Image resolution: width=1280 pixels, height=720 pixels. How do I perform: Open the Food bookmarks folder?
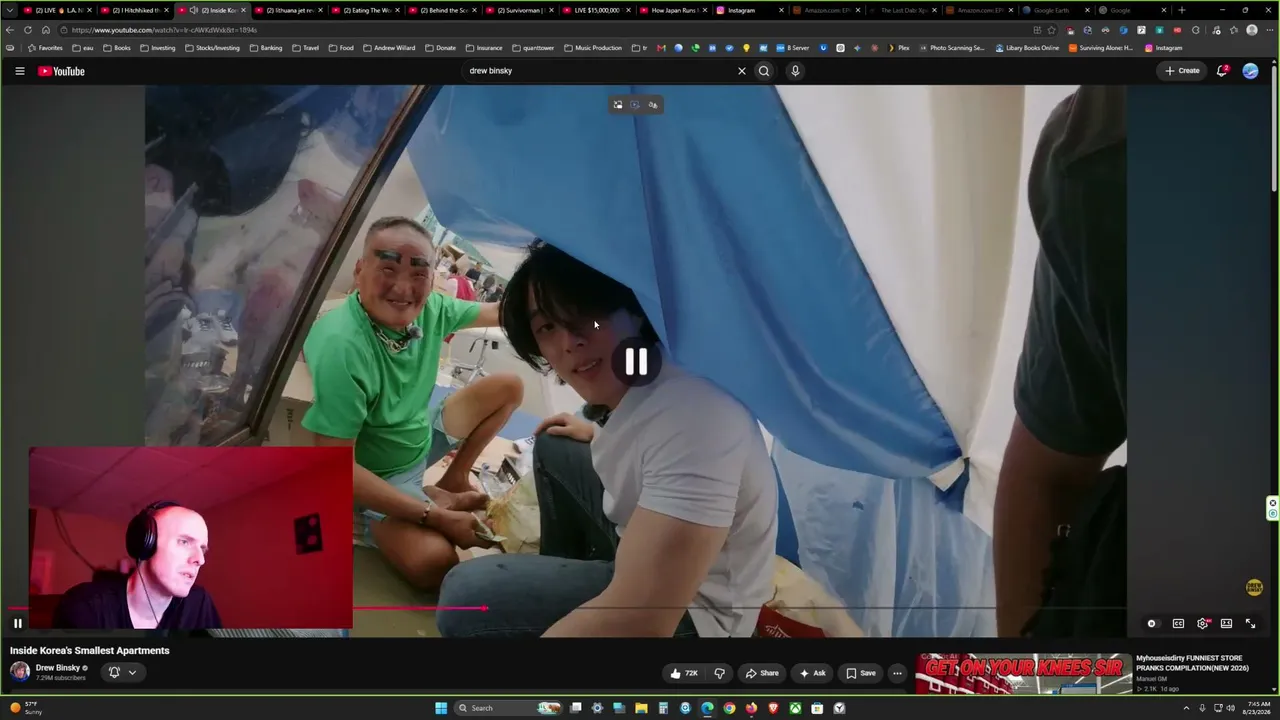point(341,48)
